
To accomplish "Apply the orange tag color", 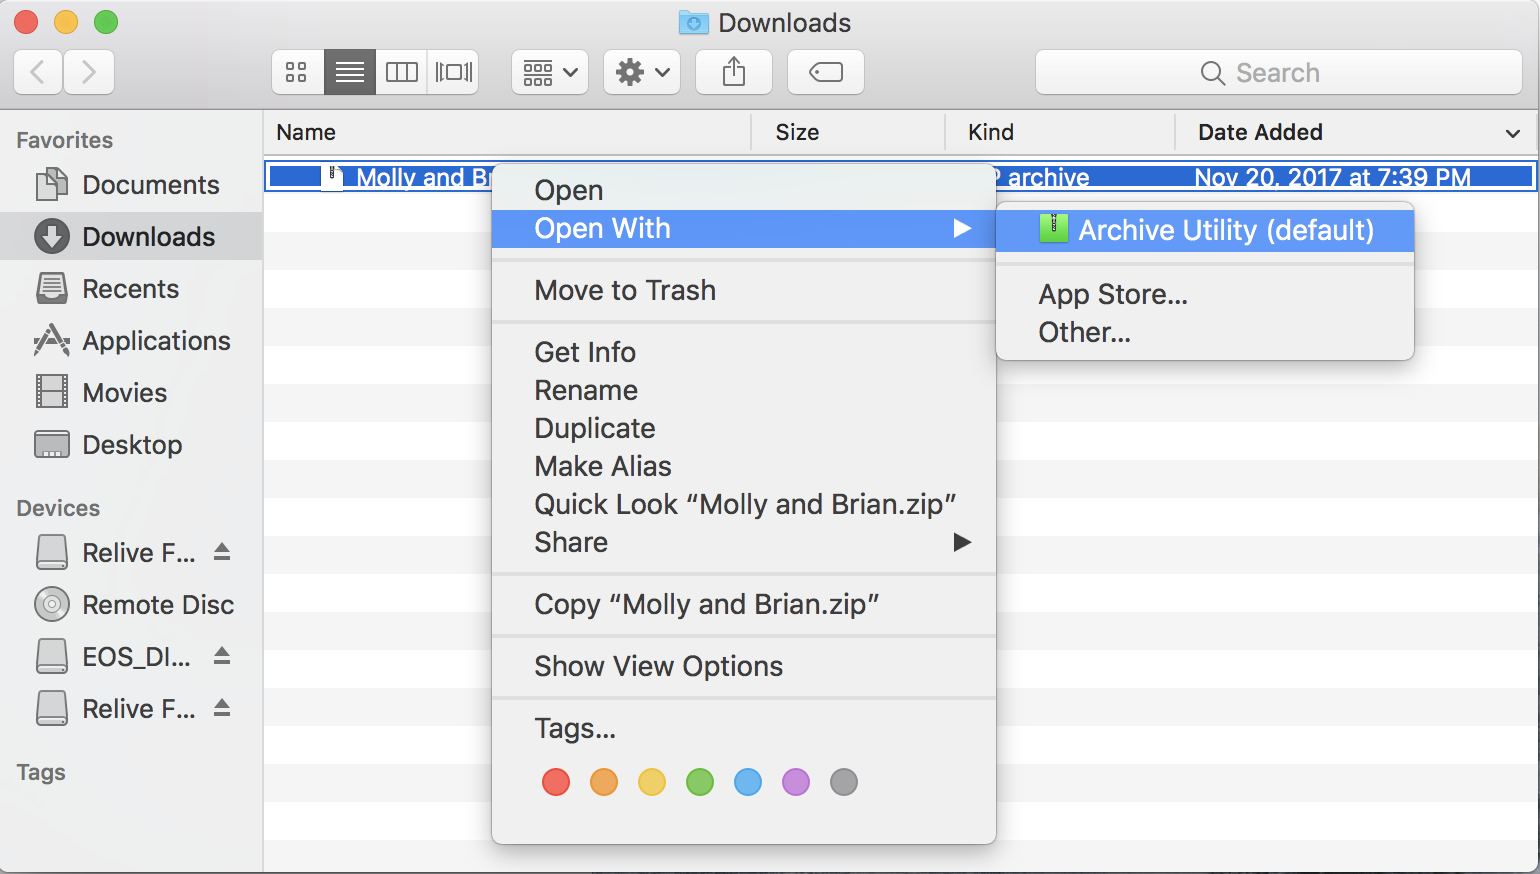I will pos(604,782).
